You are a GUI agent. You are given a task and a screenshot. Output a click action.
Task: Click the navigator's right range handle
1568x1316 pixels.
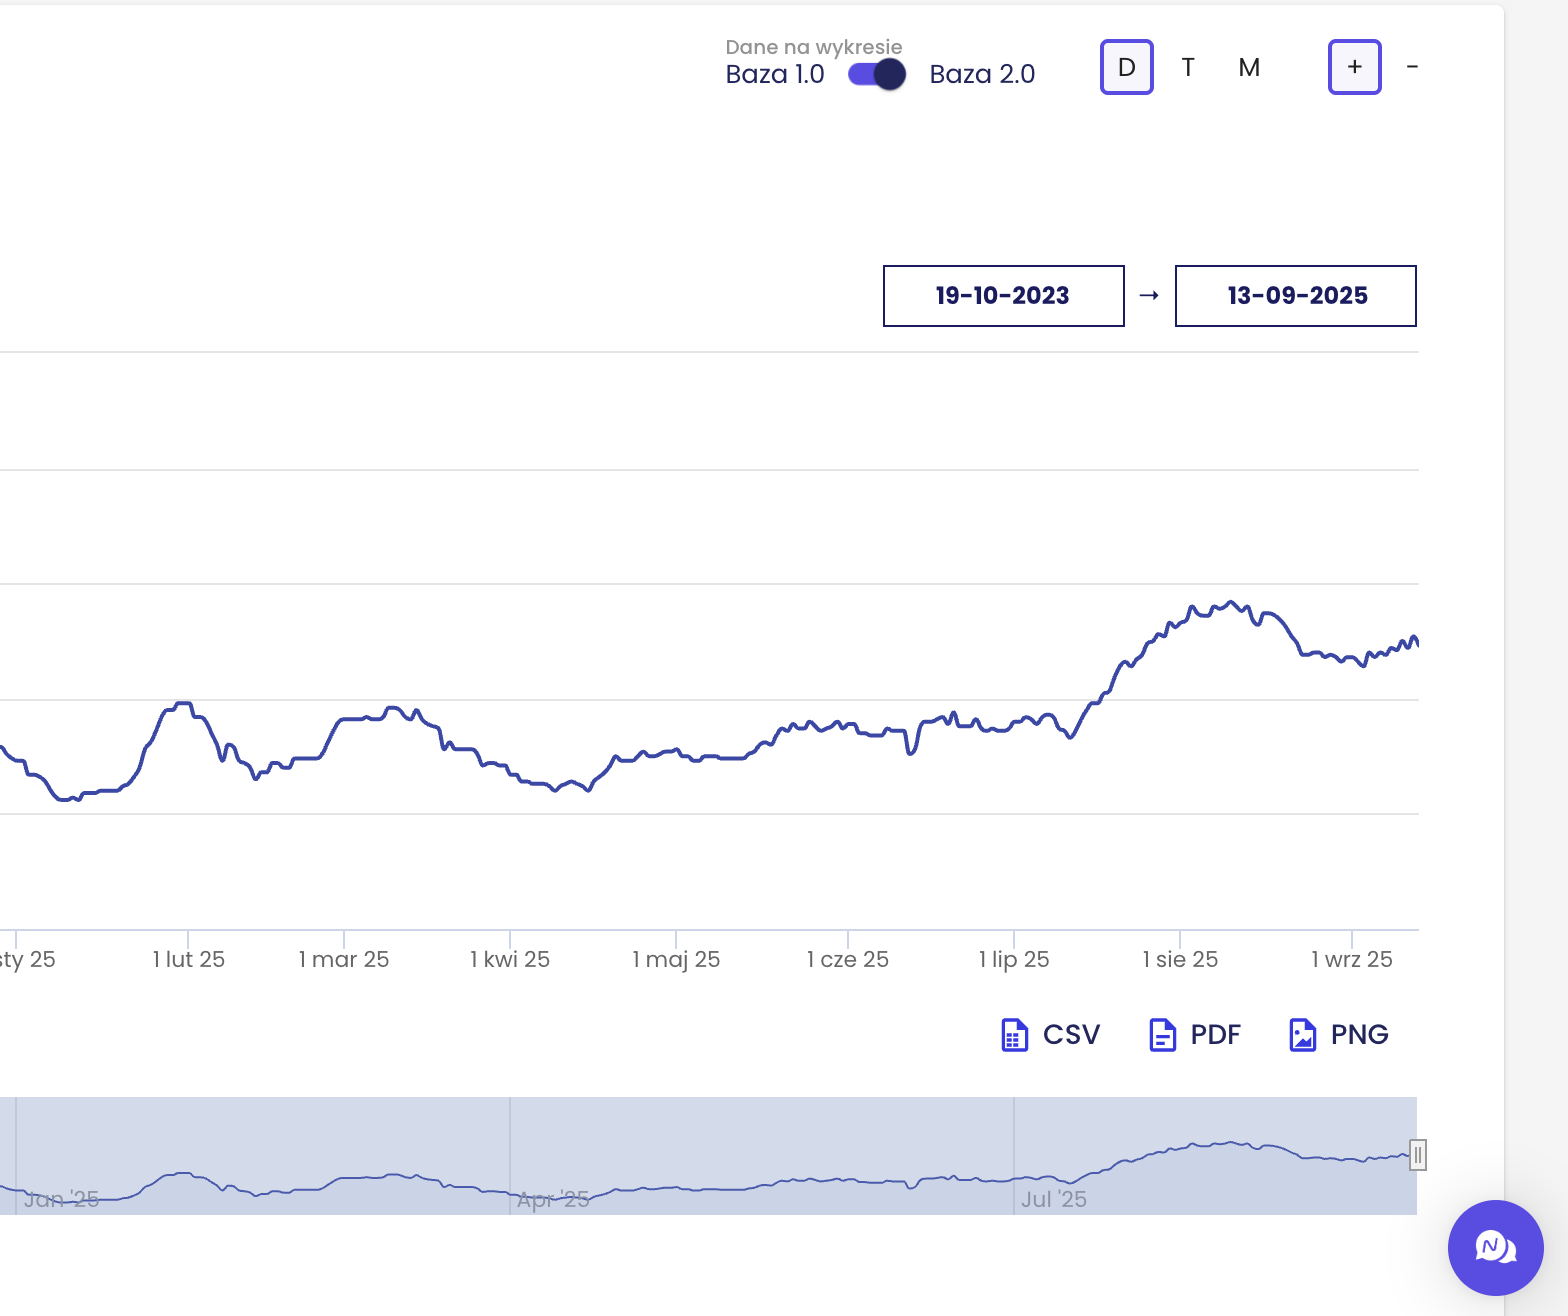tap(1417, 1155)
